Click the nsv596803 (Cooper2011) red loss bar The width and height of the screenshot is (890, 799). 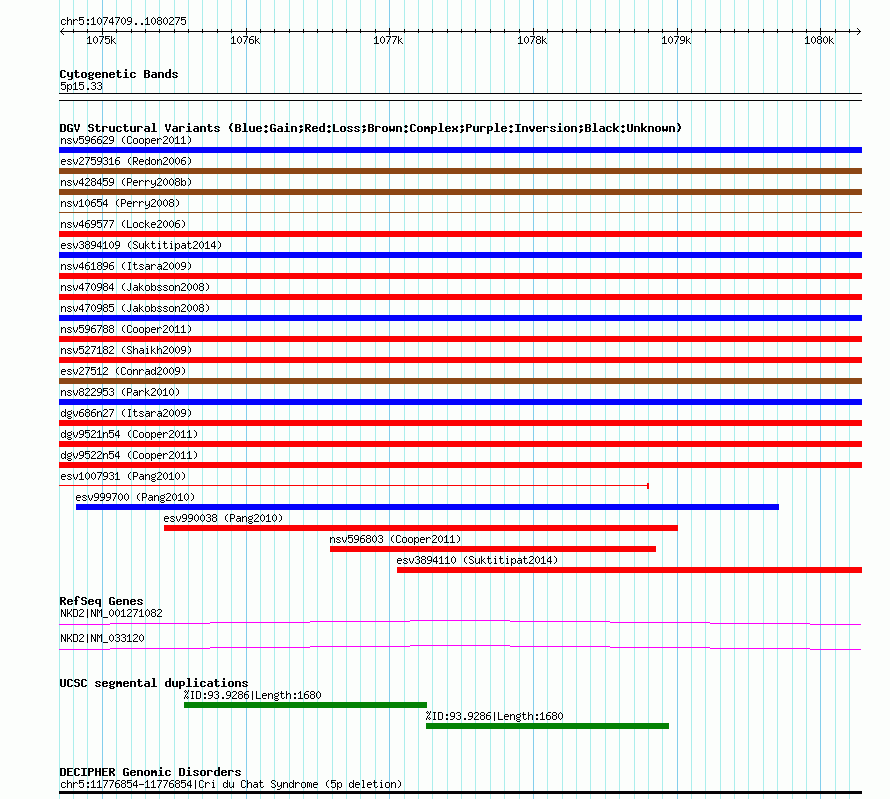[493, 549]
